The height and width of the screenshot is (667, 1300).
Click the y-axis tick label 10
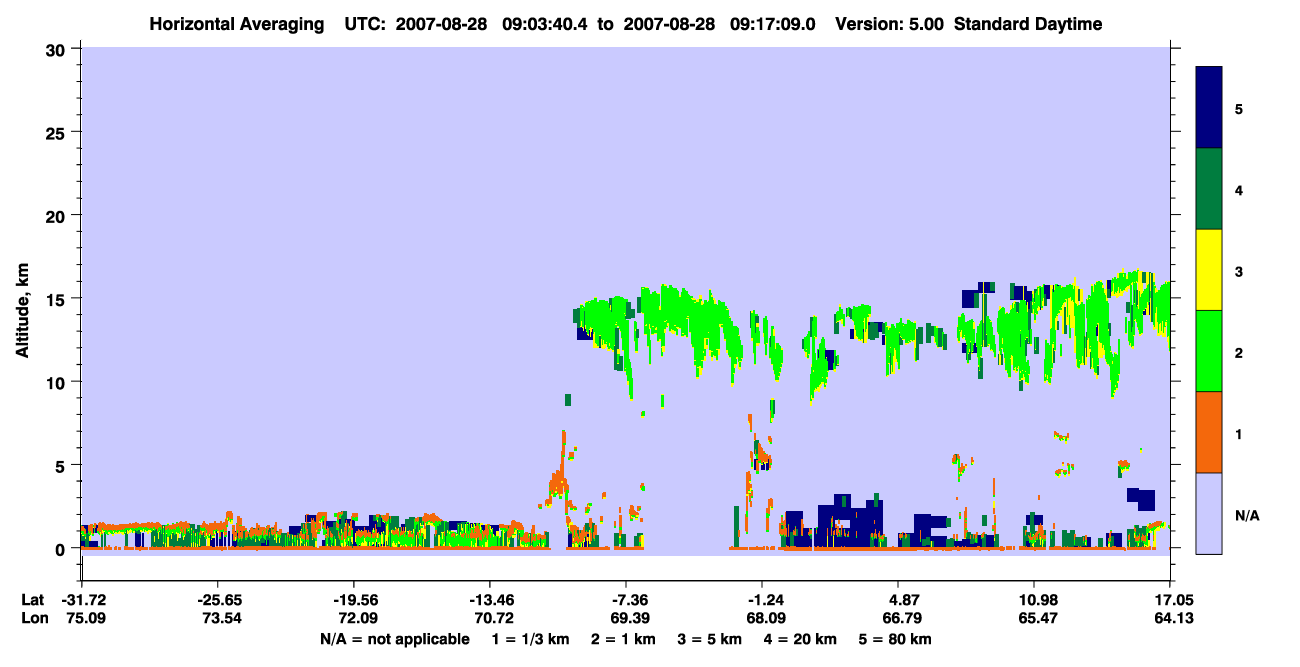coord(58,382)
